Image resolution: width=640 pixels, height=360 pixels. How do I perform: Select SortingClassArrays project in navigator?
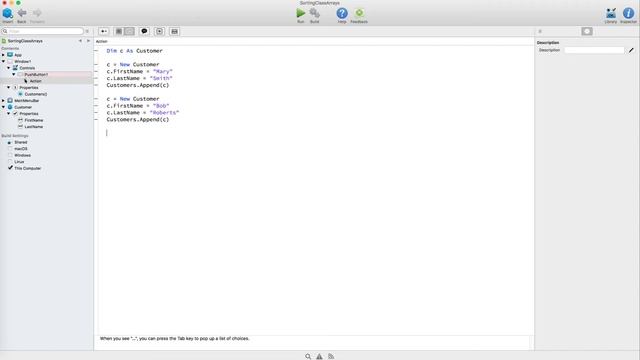(25, 41)
